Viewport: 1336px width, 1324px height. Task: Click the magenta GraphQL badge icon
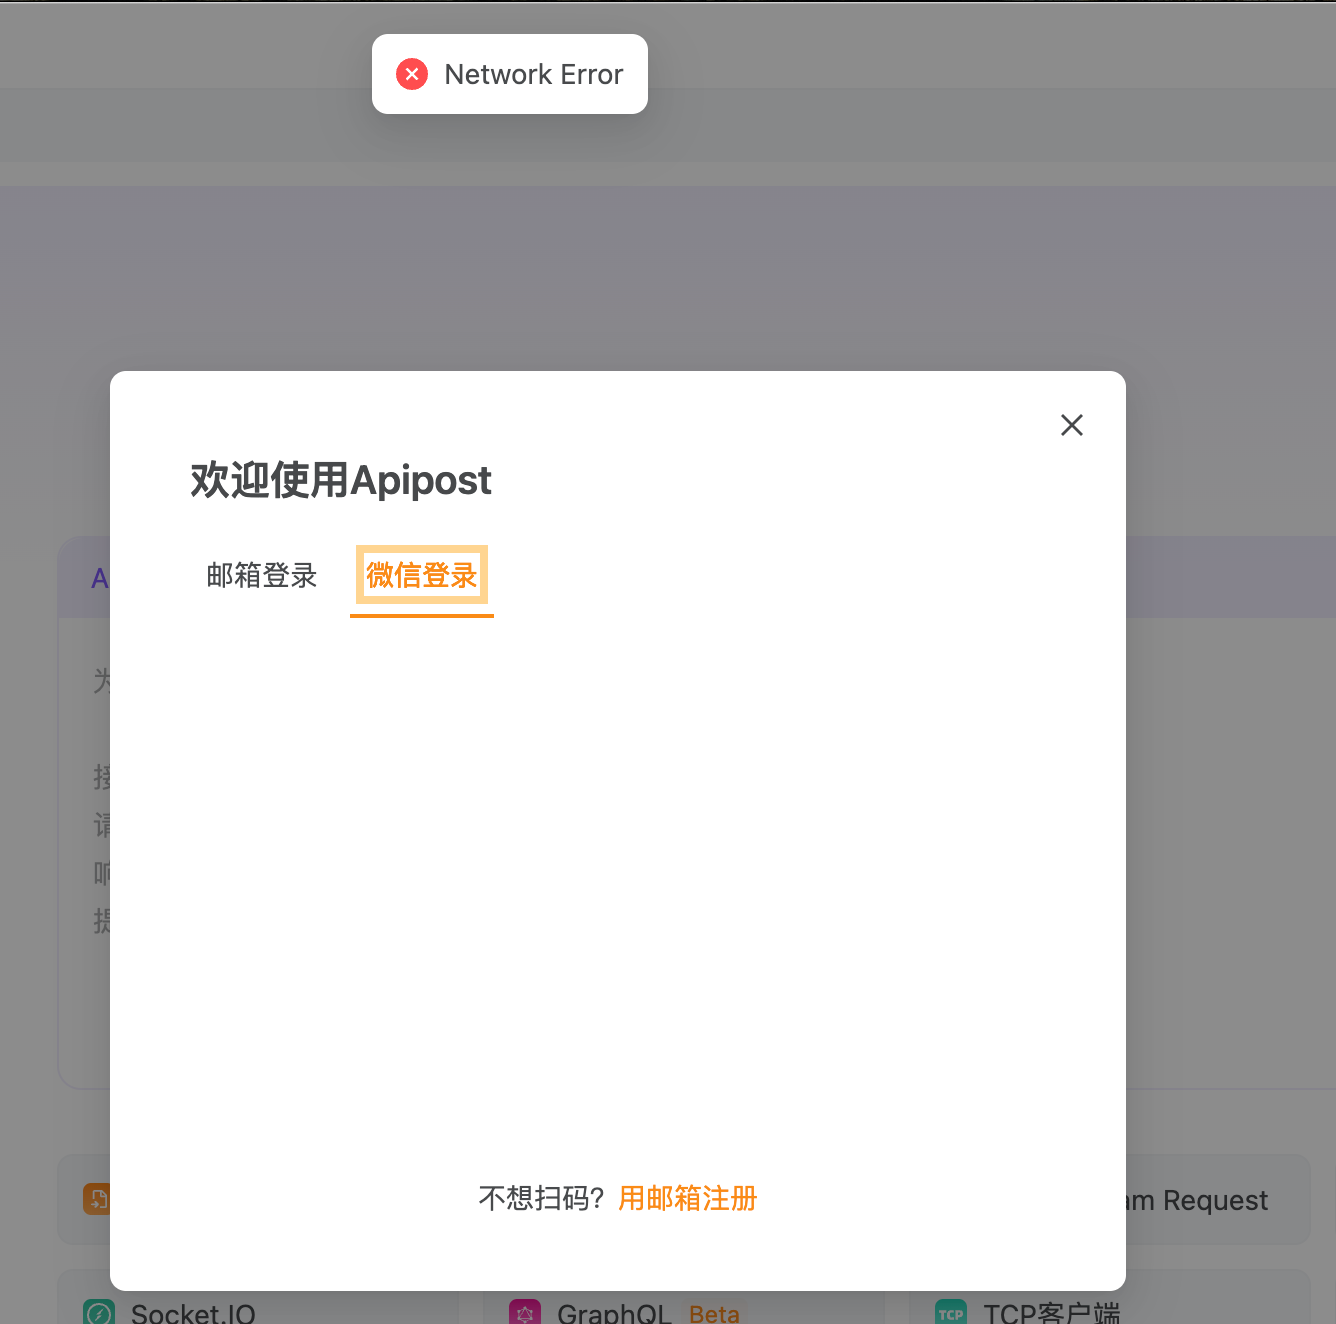525,1311
